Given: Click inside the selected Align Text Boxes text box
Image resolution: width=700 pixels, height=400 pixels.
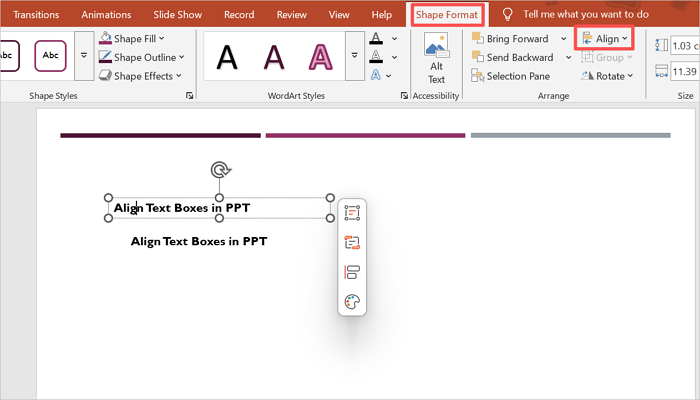Looking at the screenshot, I should pos(219,208).
